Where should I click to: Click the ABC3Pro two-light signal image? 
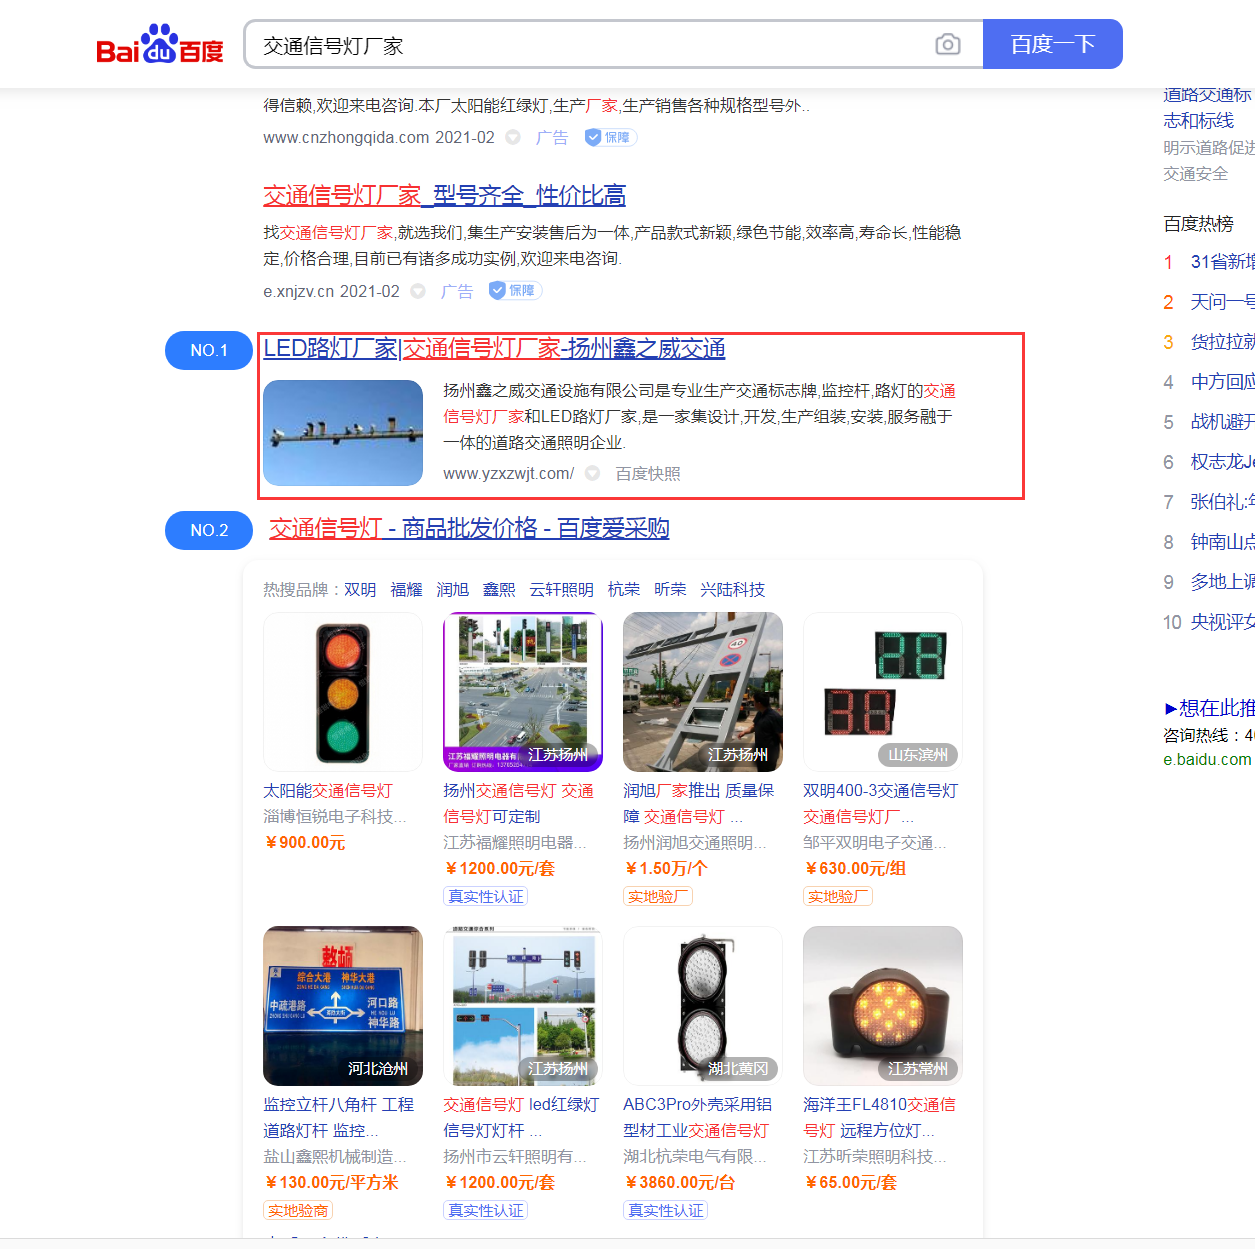click(703, 1006)
